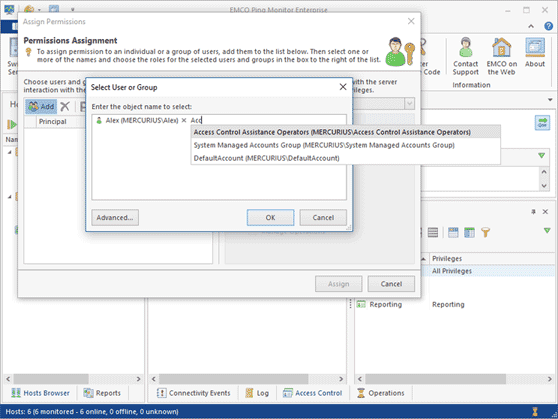The width and height of the screenshot is (558, 419).
Task: Open the Advanced... search options
Action: (x=115, y=218)
